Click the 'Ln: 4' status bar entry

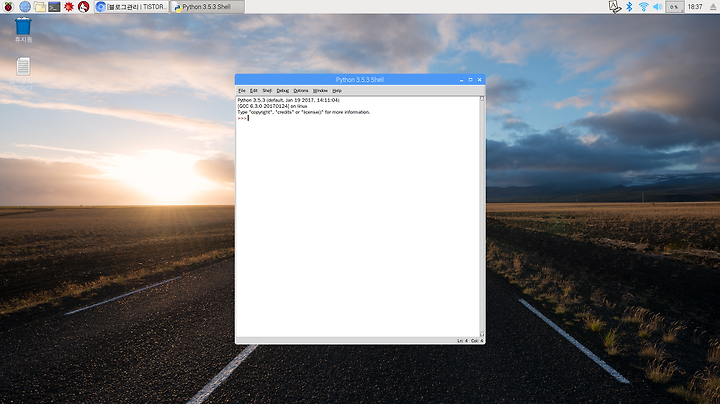pos(462,341)
